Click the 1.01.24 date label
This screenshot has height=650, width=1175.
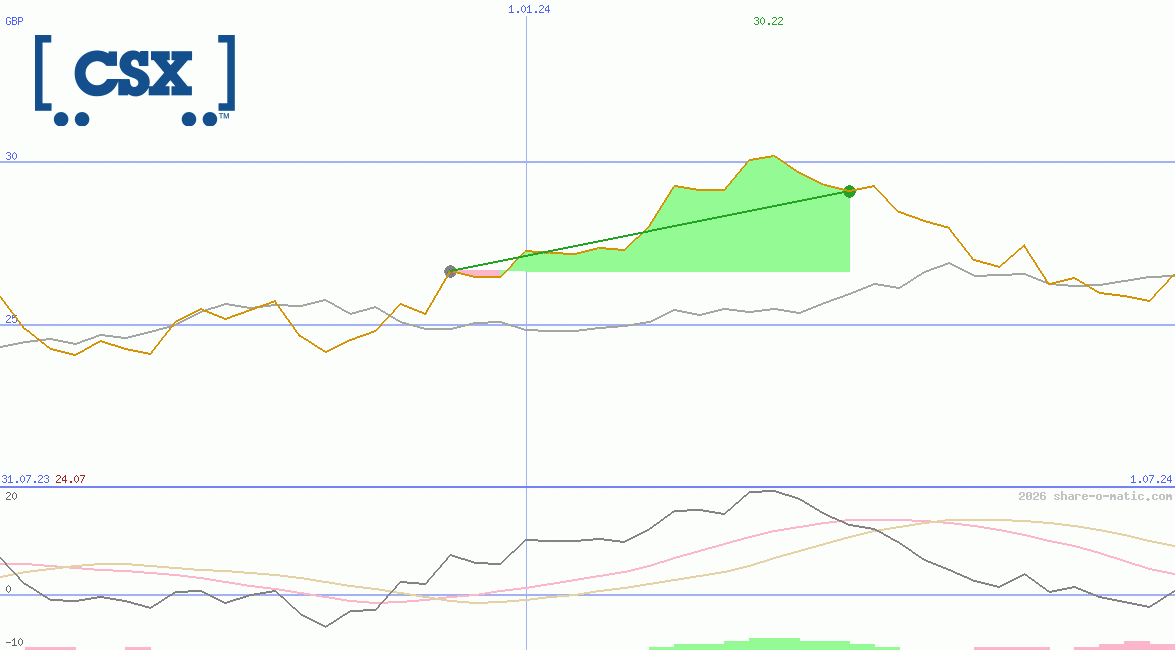(x=529, y=9)
